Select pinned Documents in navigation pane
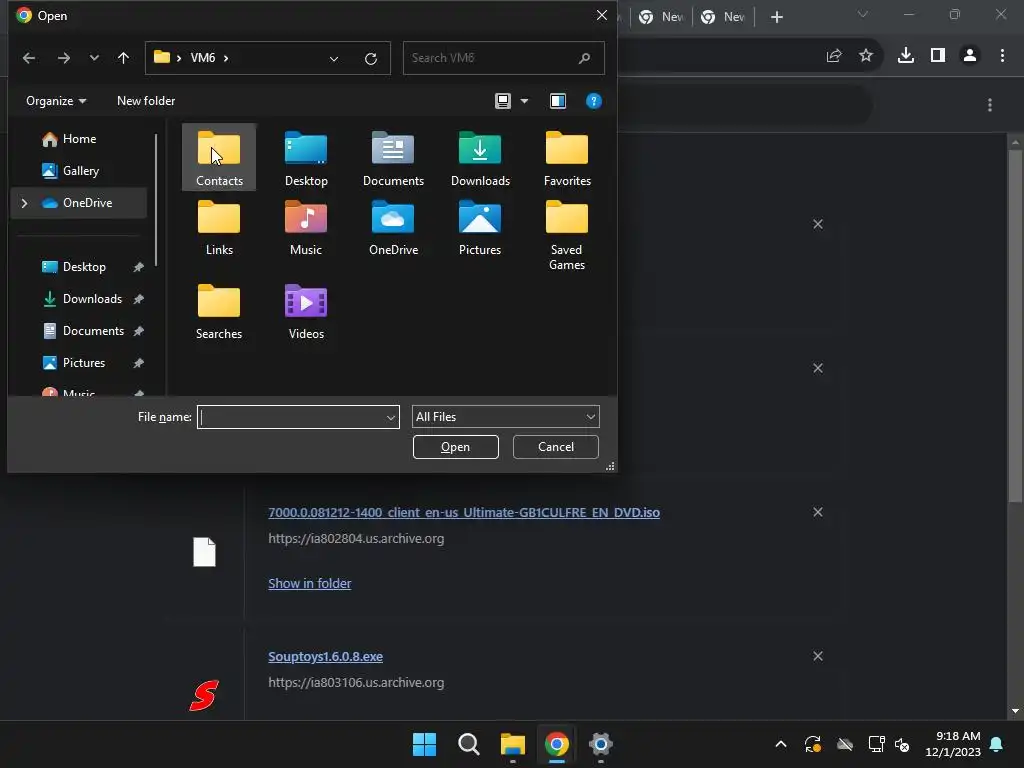Viewport: 1024px width, 768px height. 93,330
